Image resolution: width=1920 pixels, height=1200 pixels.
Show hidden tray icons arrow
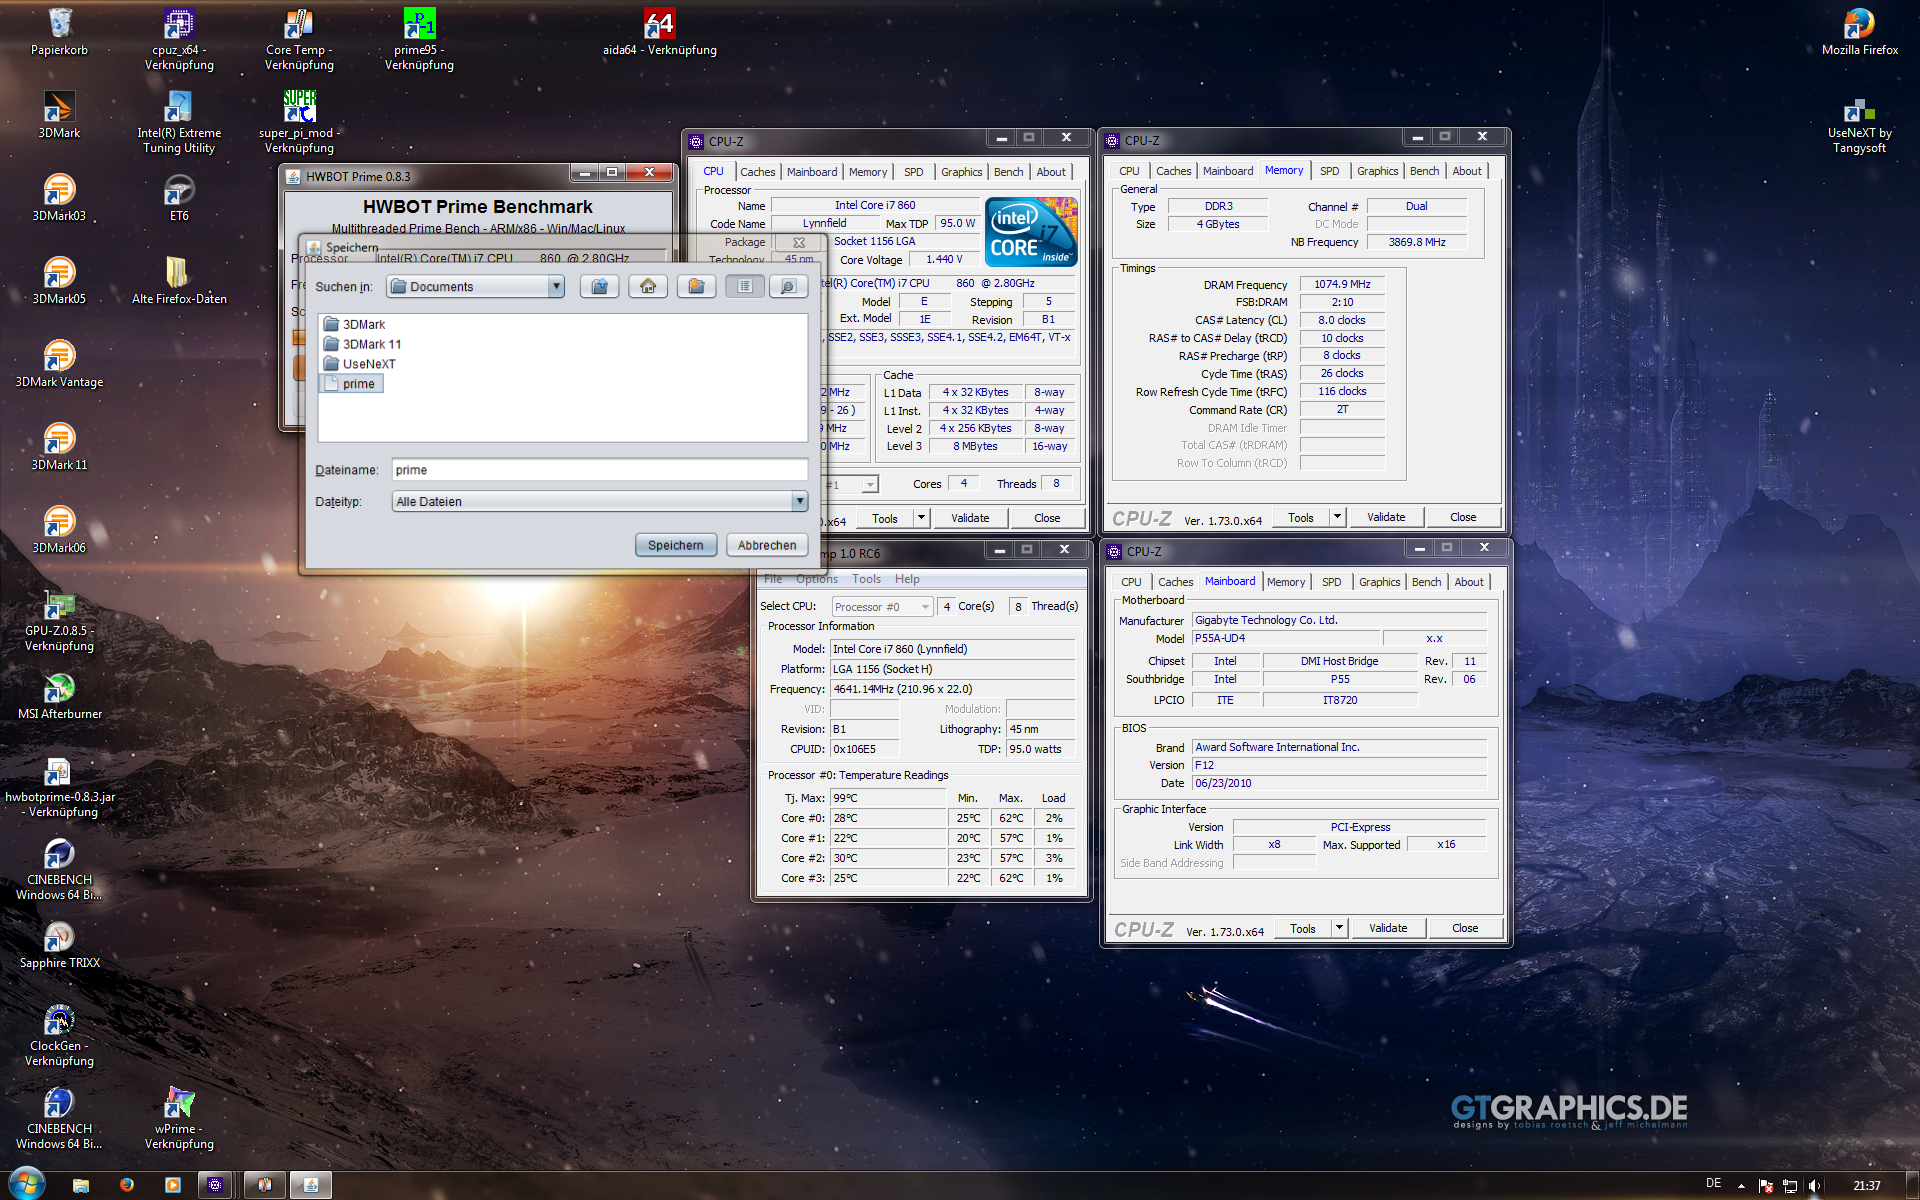point(1741,1186)
